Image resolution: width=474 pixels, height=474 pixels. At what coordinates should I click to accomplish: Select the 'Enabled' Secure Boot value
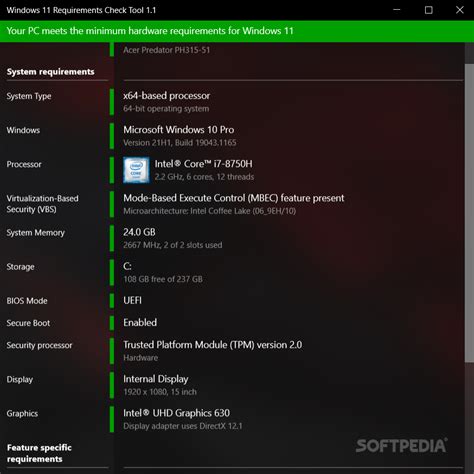140,323
